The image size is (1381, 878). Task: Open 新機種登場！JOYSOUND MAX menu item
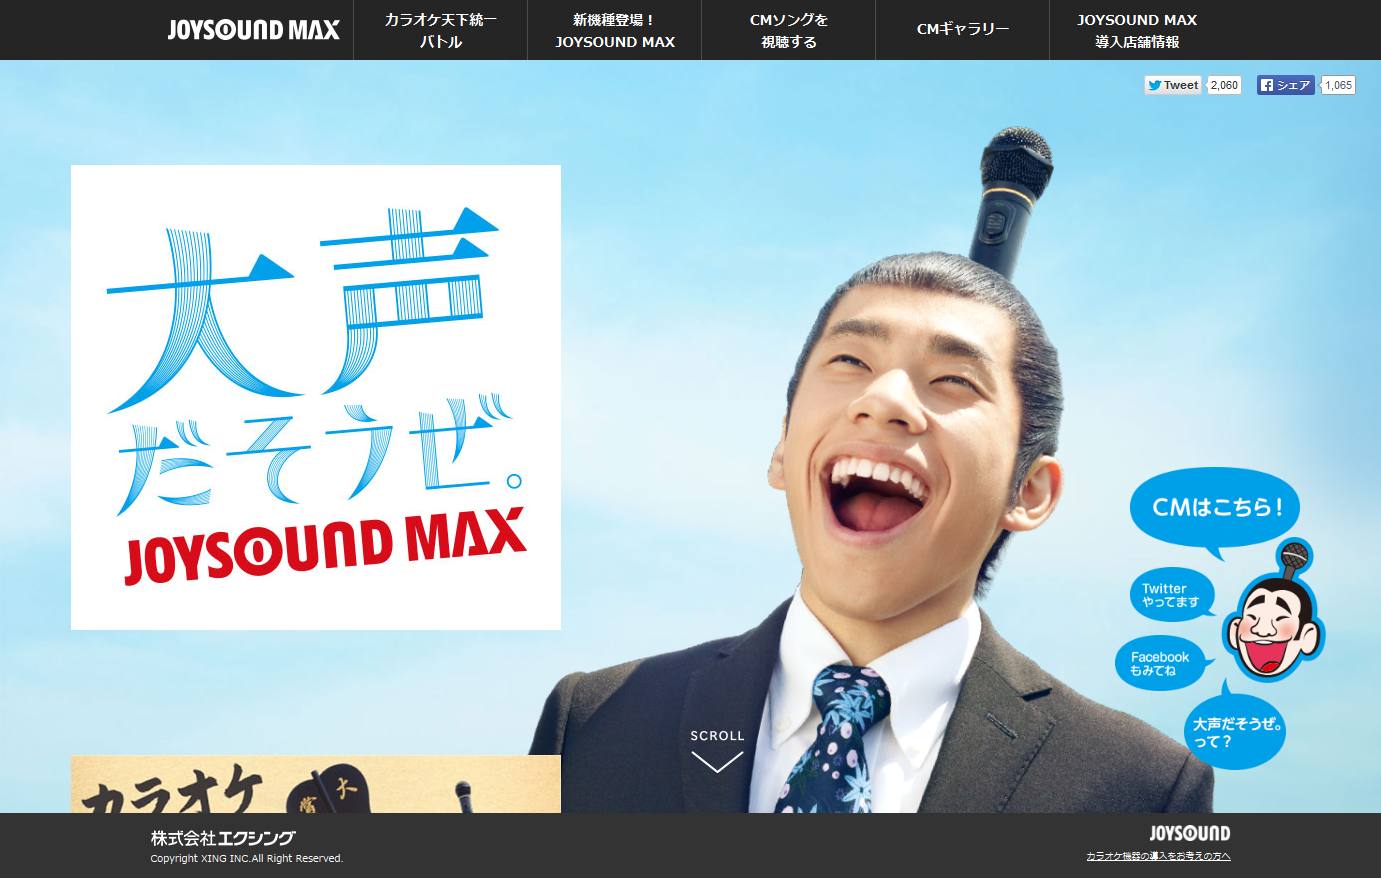615,30
